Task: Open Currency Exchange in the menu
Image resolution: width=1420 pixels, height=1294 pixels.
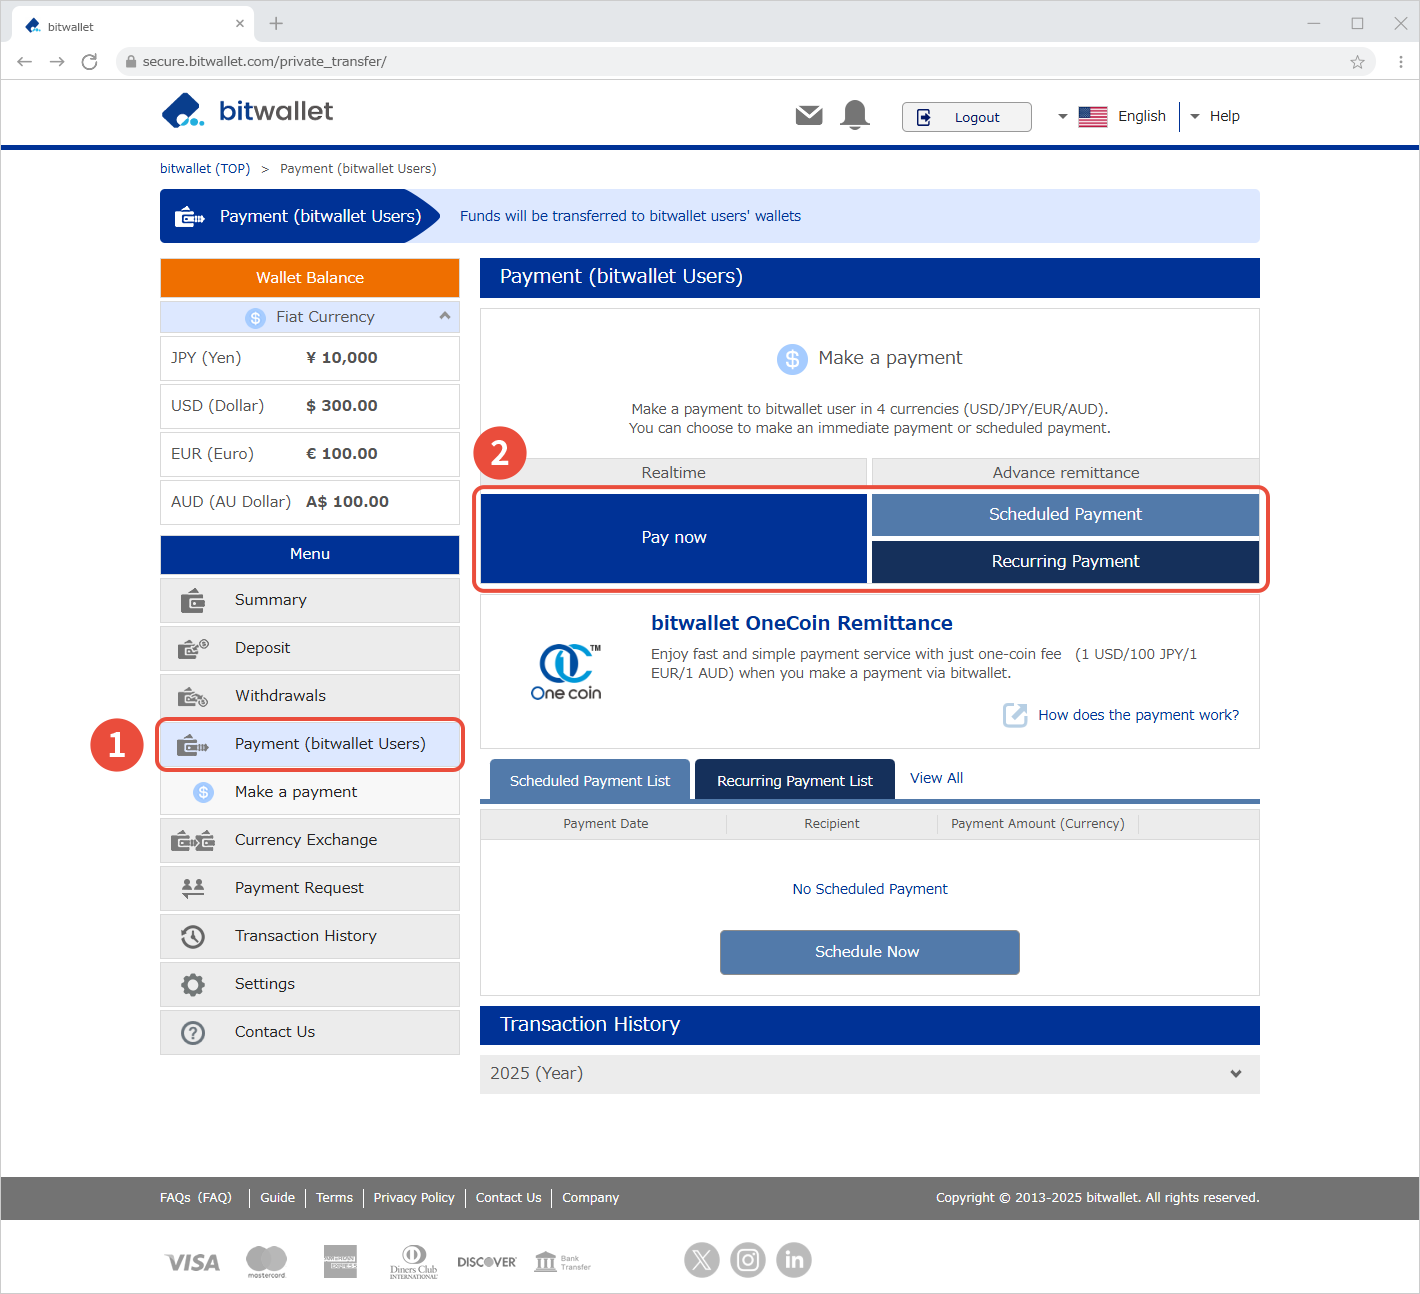Action: click(310, 840)
